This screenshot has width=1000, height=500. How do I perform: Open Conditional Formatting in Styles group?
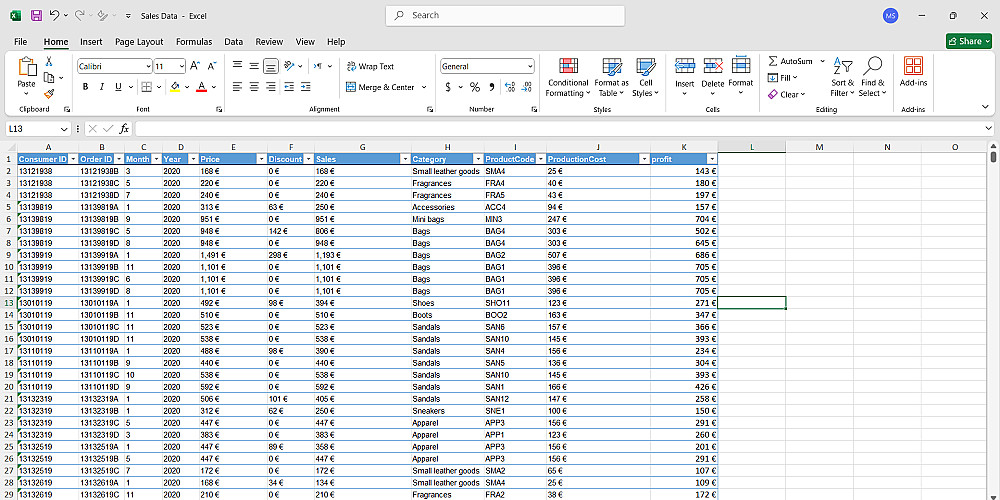click(567, 76)
